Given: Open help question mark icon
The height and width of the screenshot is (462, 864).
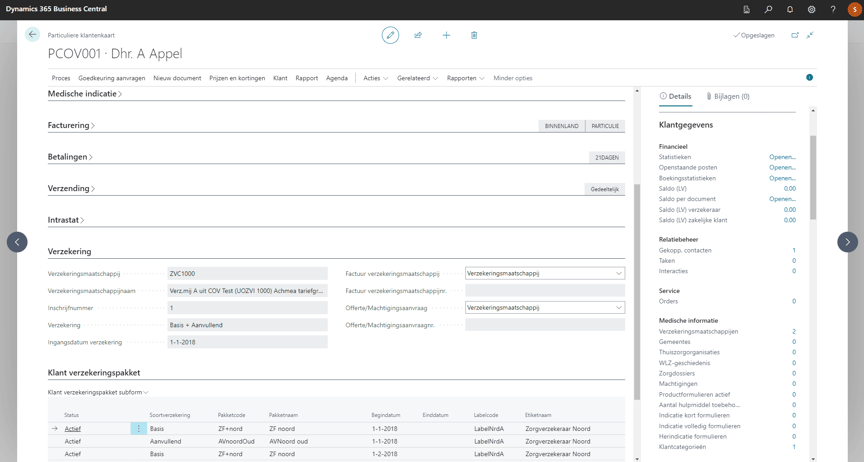Looking at the screenshot, I should (833, 9).
